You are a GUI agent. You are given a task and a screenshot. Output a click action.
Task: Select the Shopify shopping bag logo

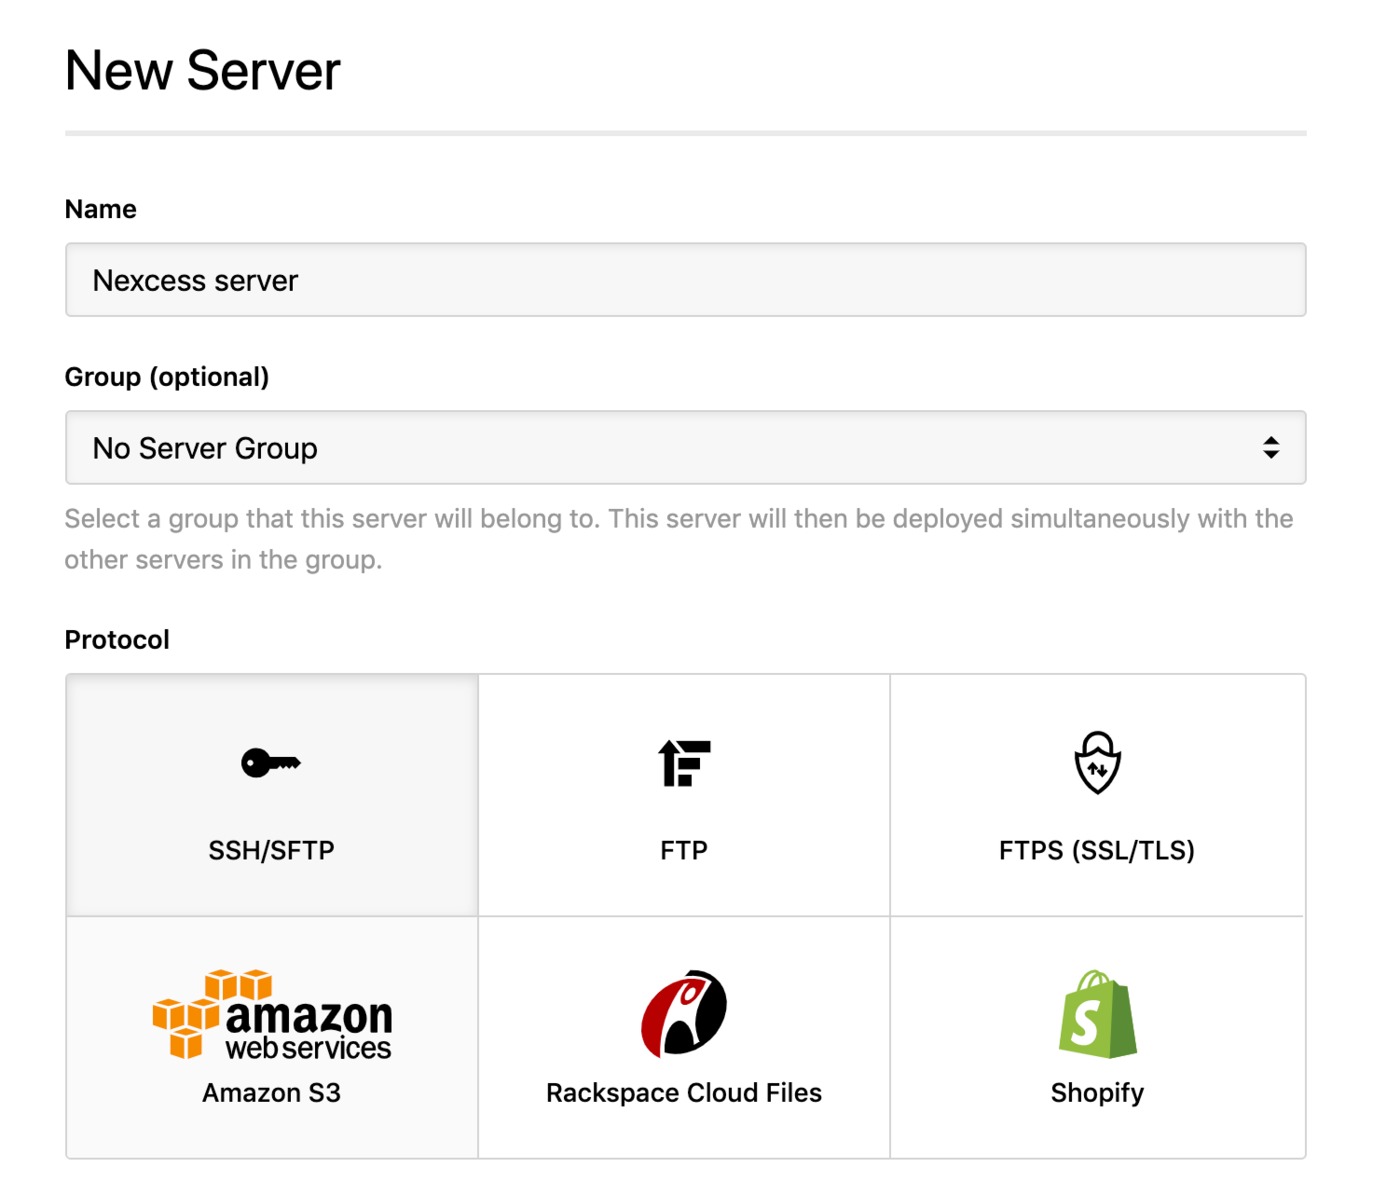[x=1097, y=1013]
